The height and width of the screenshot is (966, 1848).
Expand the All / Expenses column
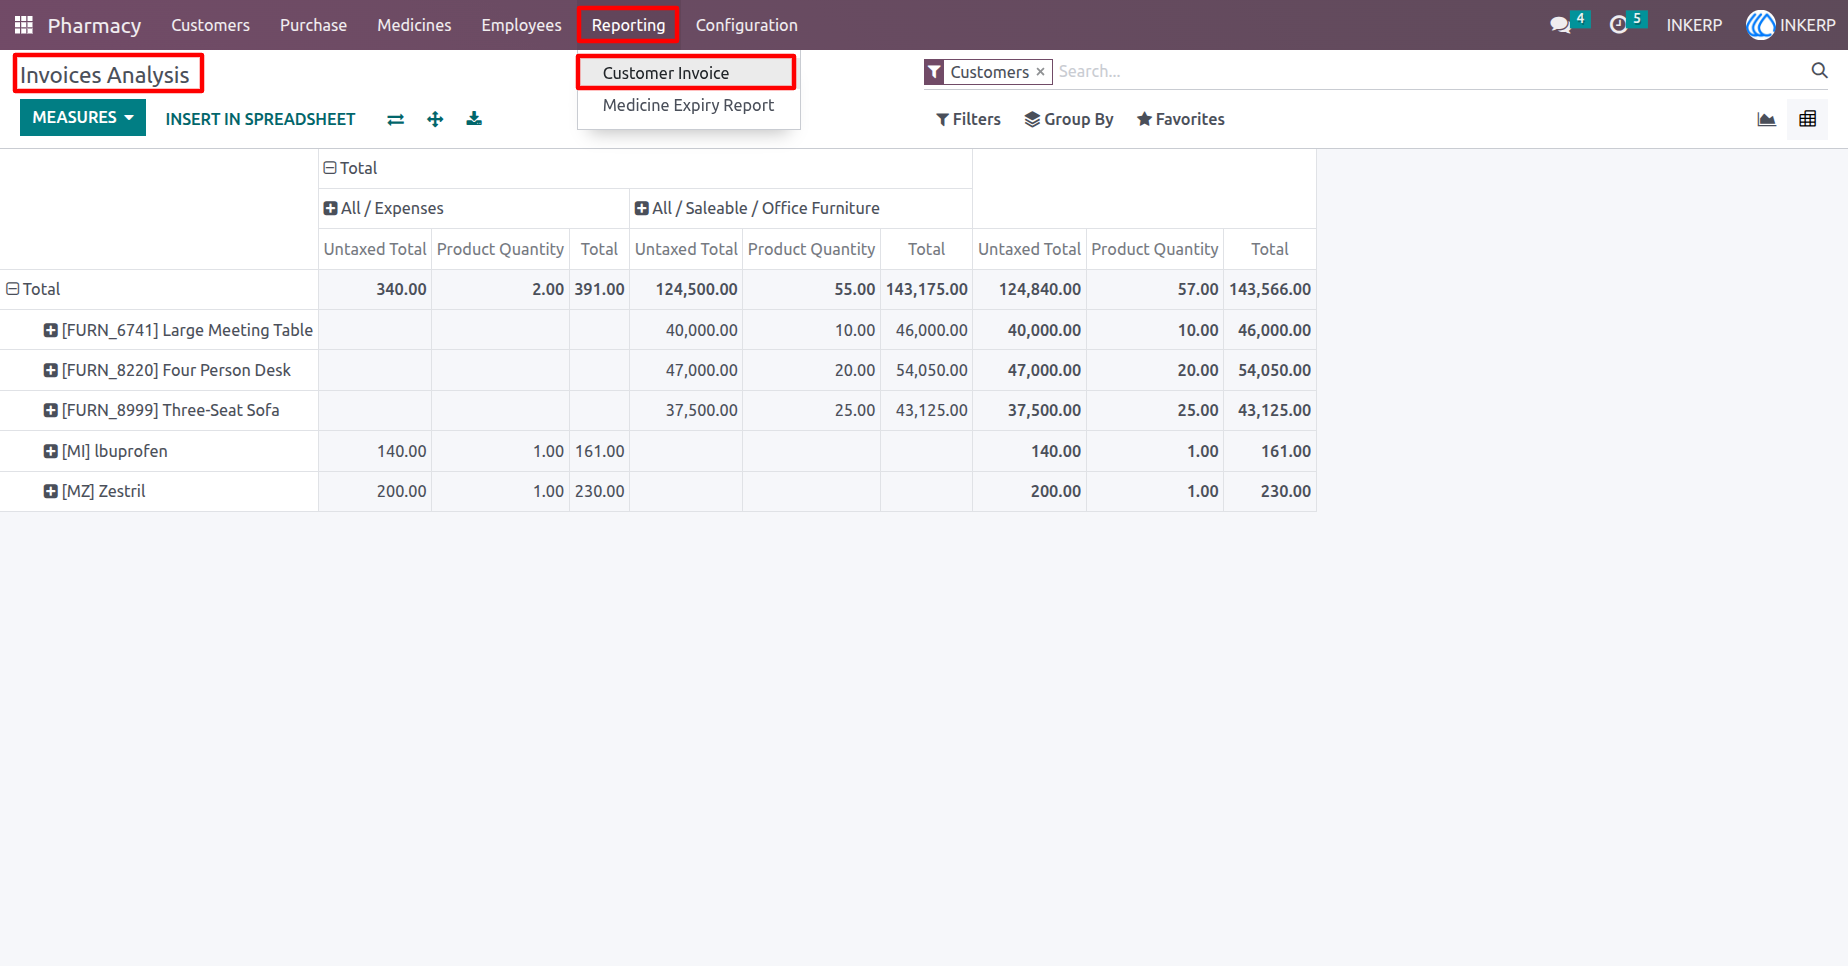[x=383, y=208]
